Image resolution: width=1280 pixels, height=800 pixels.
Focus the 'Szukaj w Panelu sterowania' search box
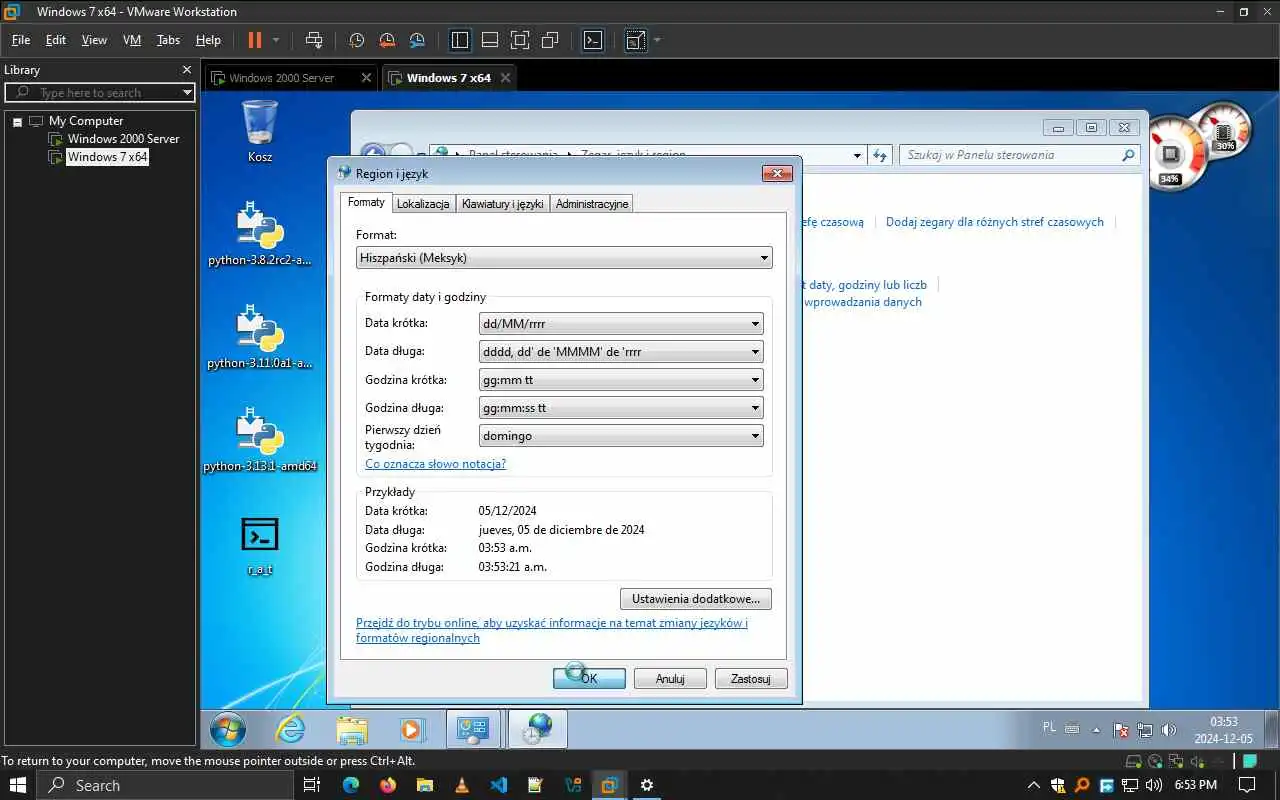tap(1020, 155)
